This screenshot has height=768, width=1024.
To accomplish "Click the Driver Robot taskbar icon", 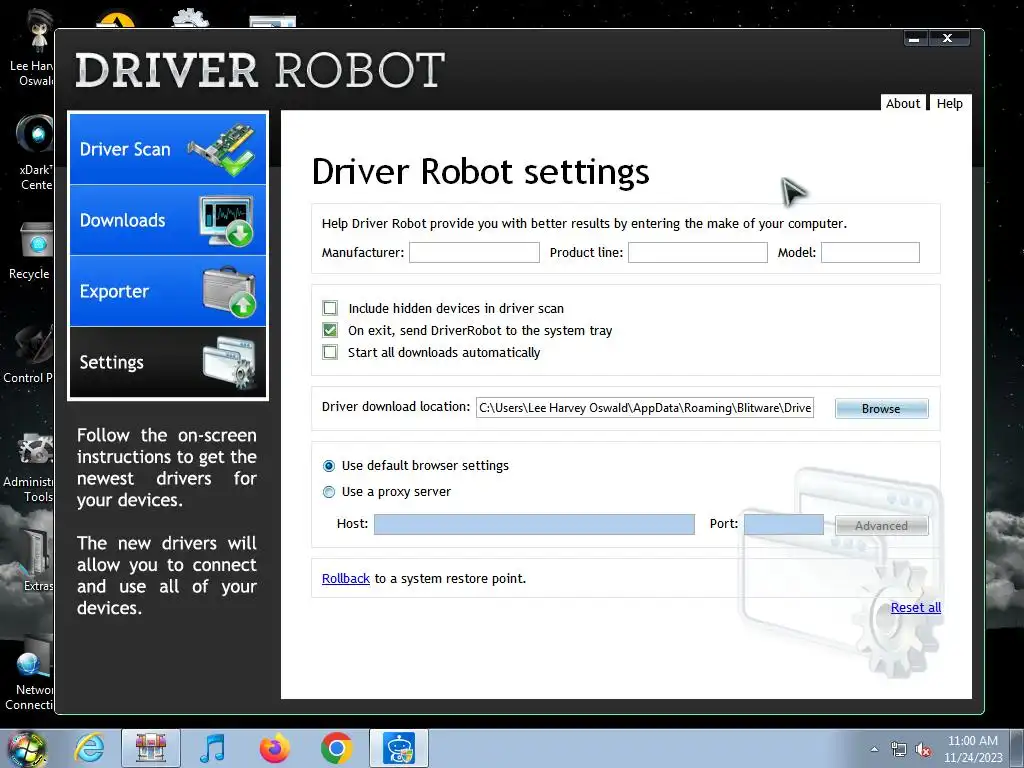I will pyautogui.click(x=399, y=748).
